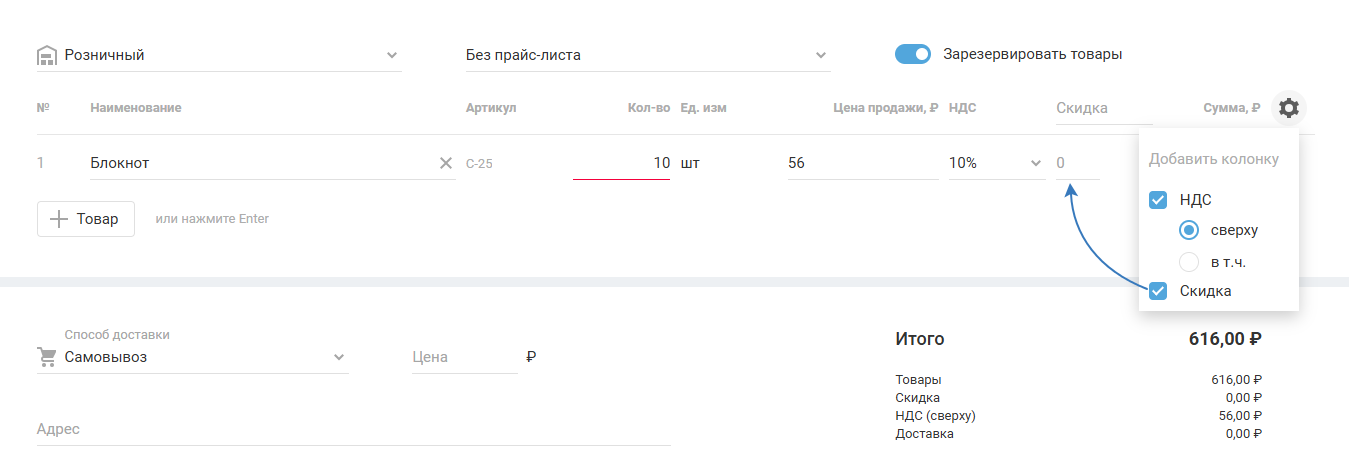The height and width of the screenshot is (451, 1349).
Task: Click the shopping cart delivery icon
Action: [x=46, y=357]
